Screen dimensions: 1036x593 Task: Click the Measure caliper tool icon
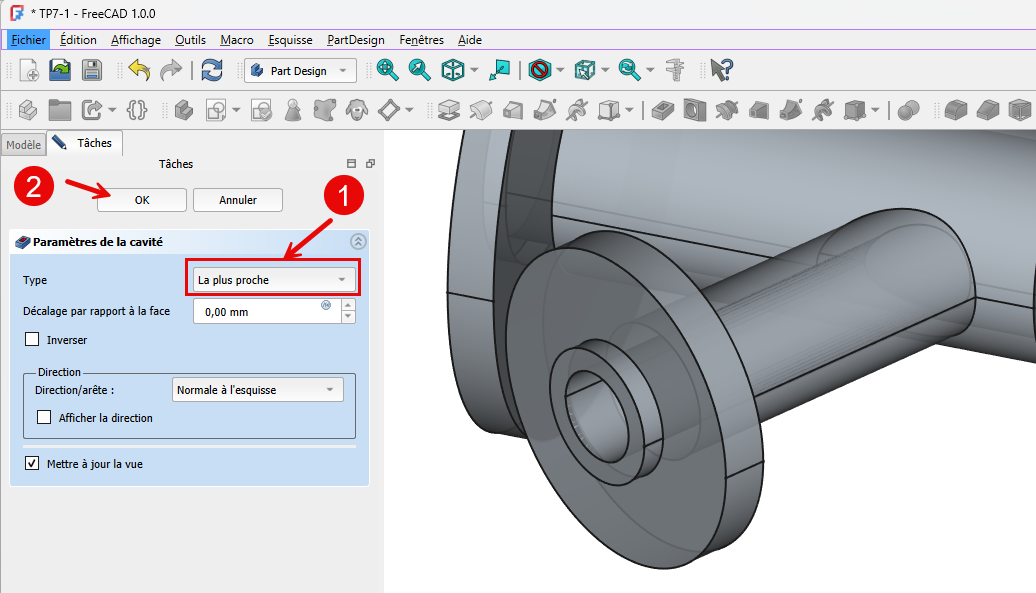[x=675, y=70]
